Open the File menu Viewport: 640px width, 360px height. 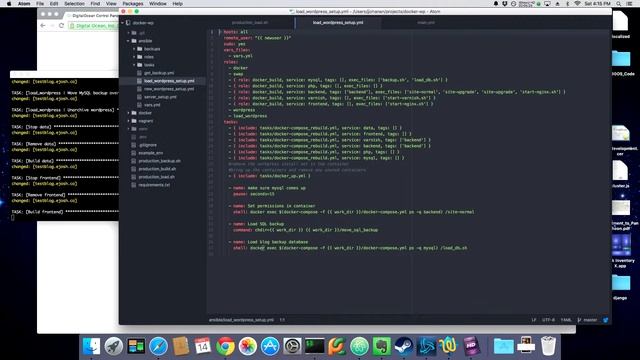tap(40, 4)
